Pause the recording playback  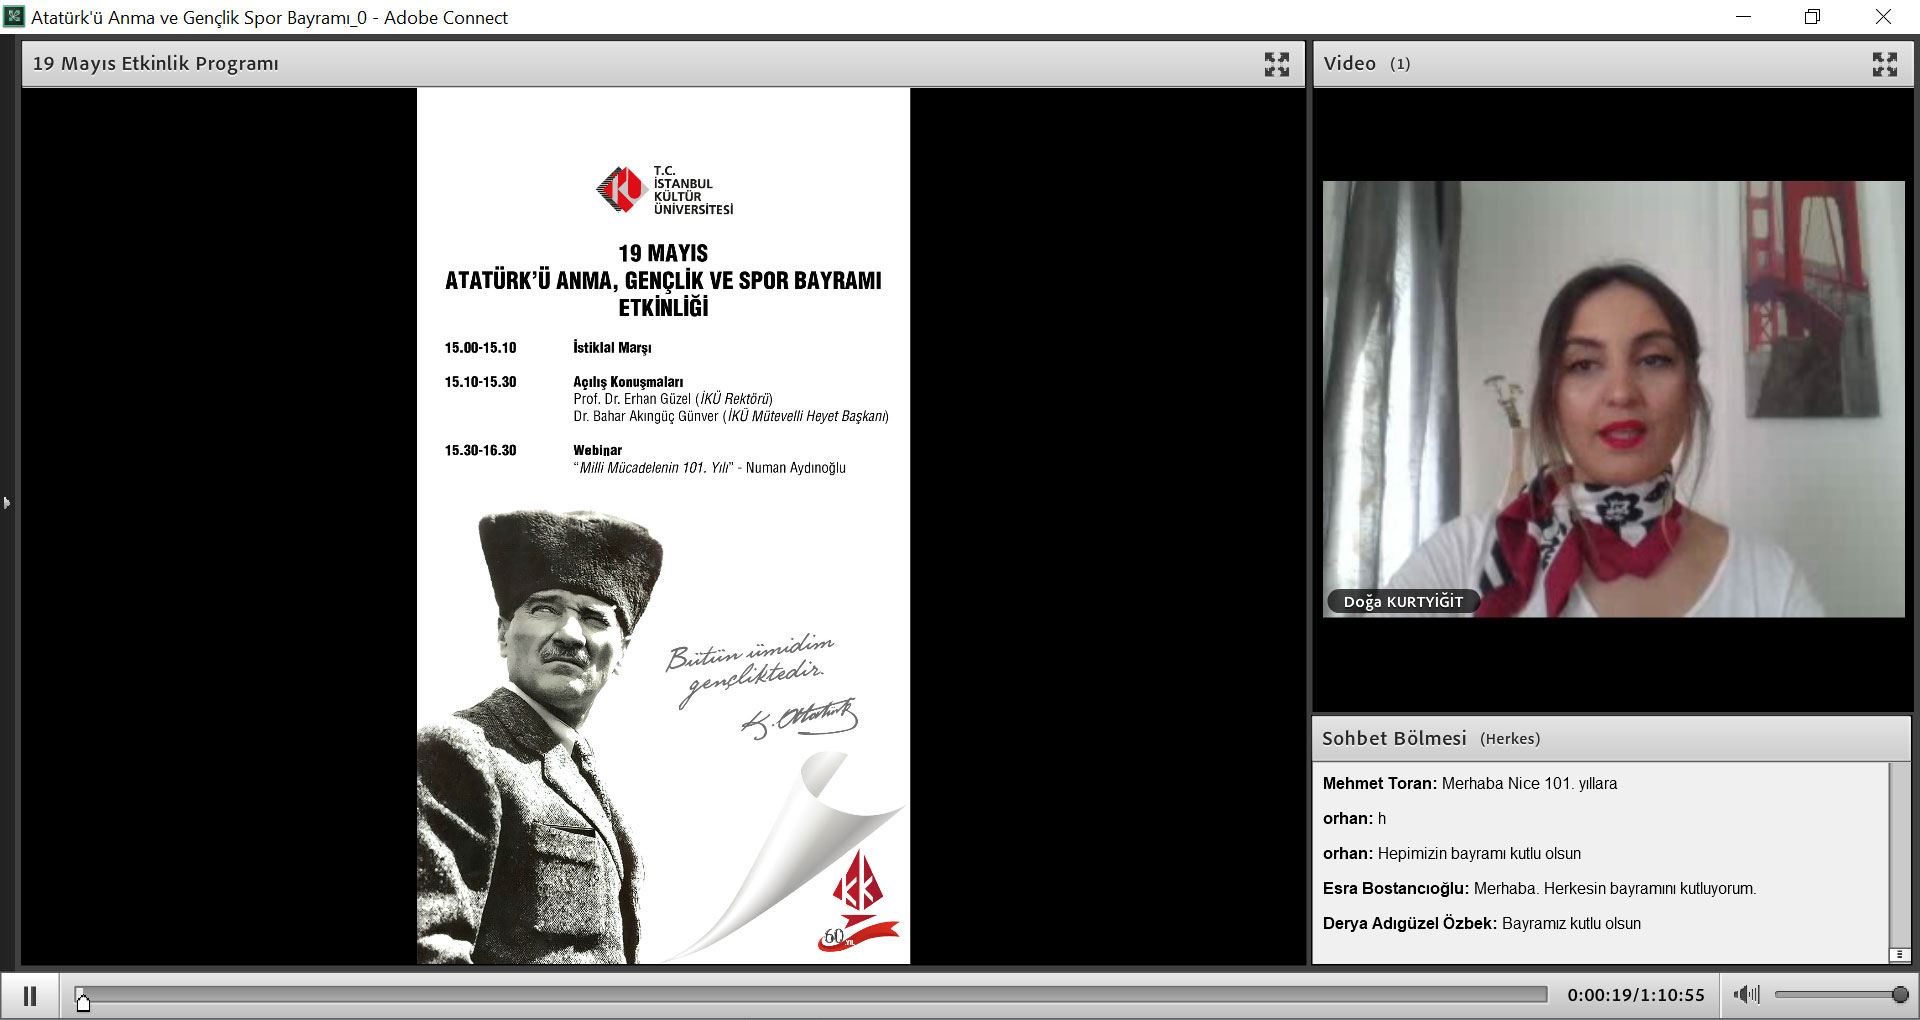(x=30, y=996)
